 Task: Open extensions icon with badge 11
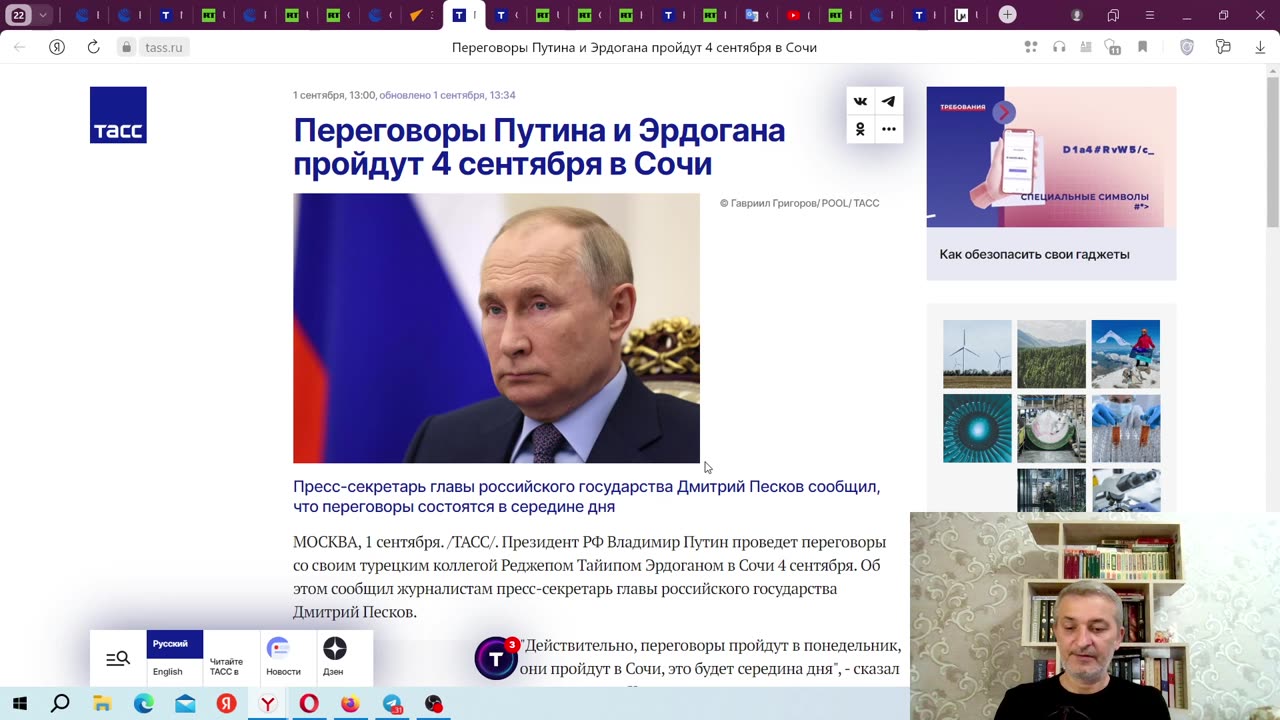1112,47
